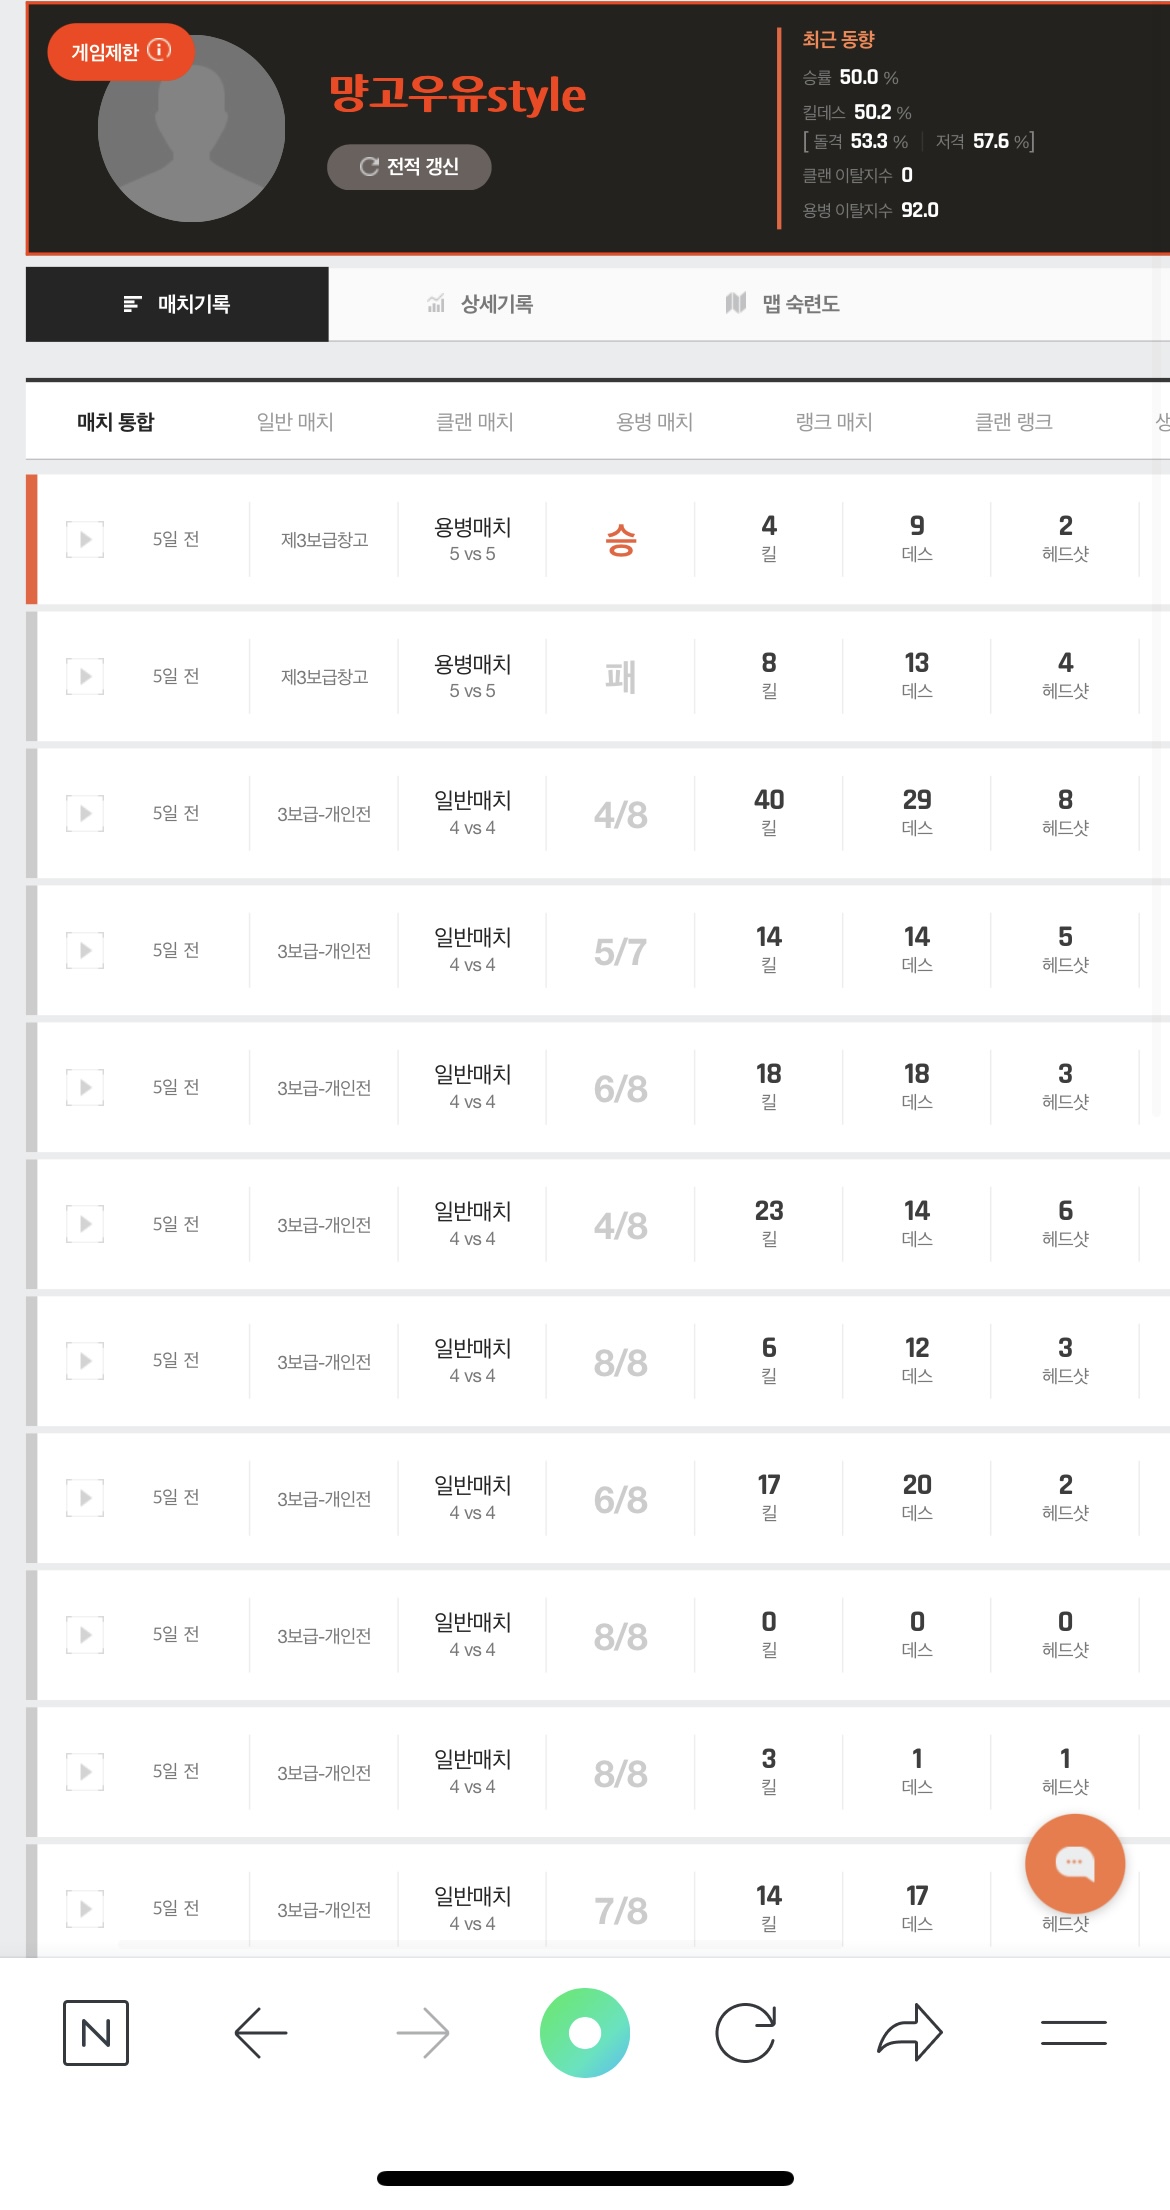This screenshot has height=2210, width=1170.
Task: Tap the 게임제한 info icon
Action: pos(159,50)
